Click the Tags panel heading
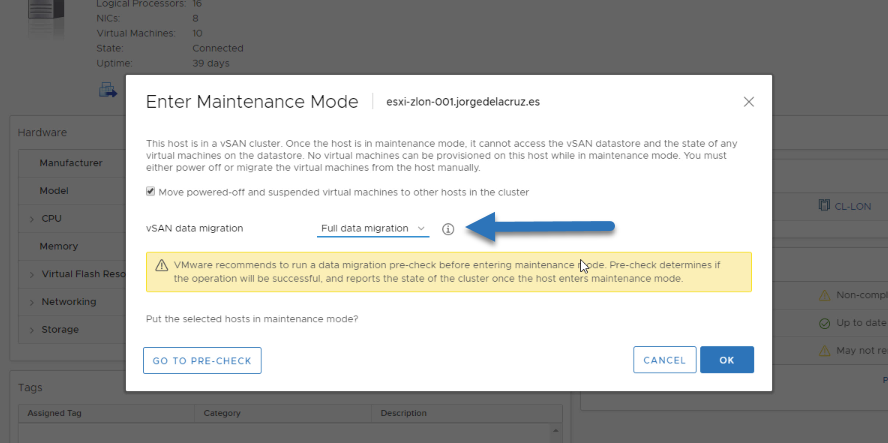 (x=30, y=387)
